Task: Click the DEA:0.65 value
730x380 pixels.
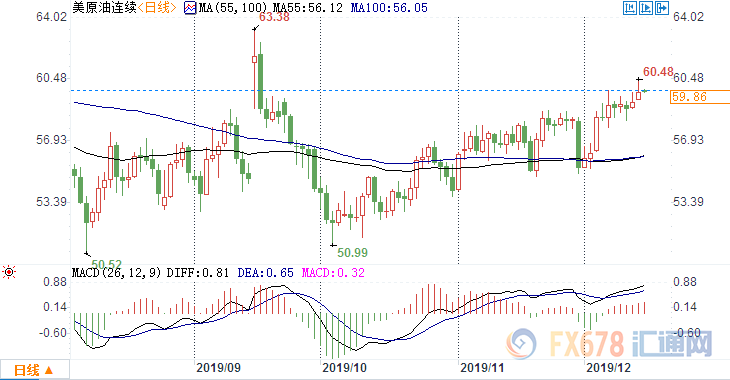Action: 265,272
